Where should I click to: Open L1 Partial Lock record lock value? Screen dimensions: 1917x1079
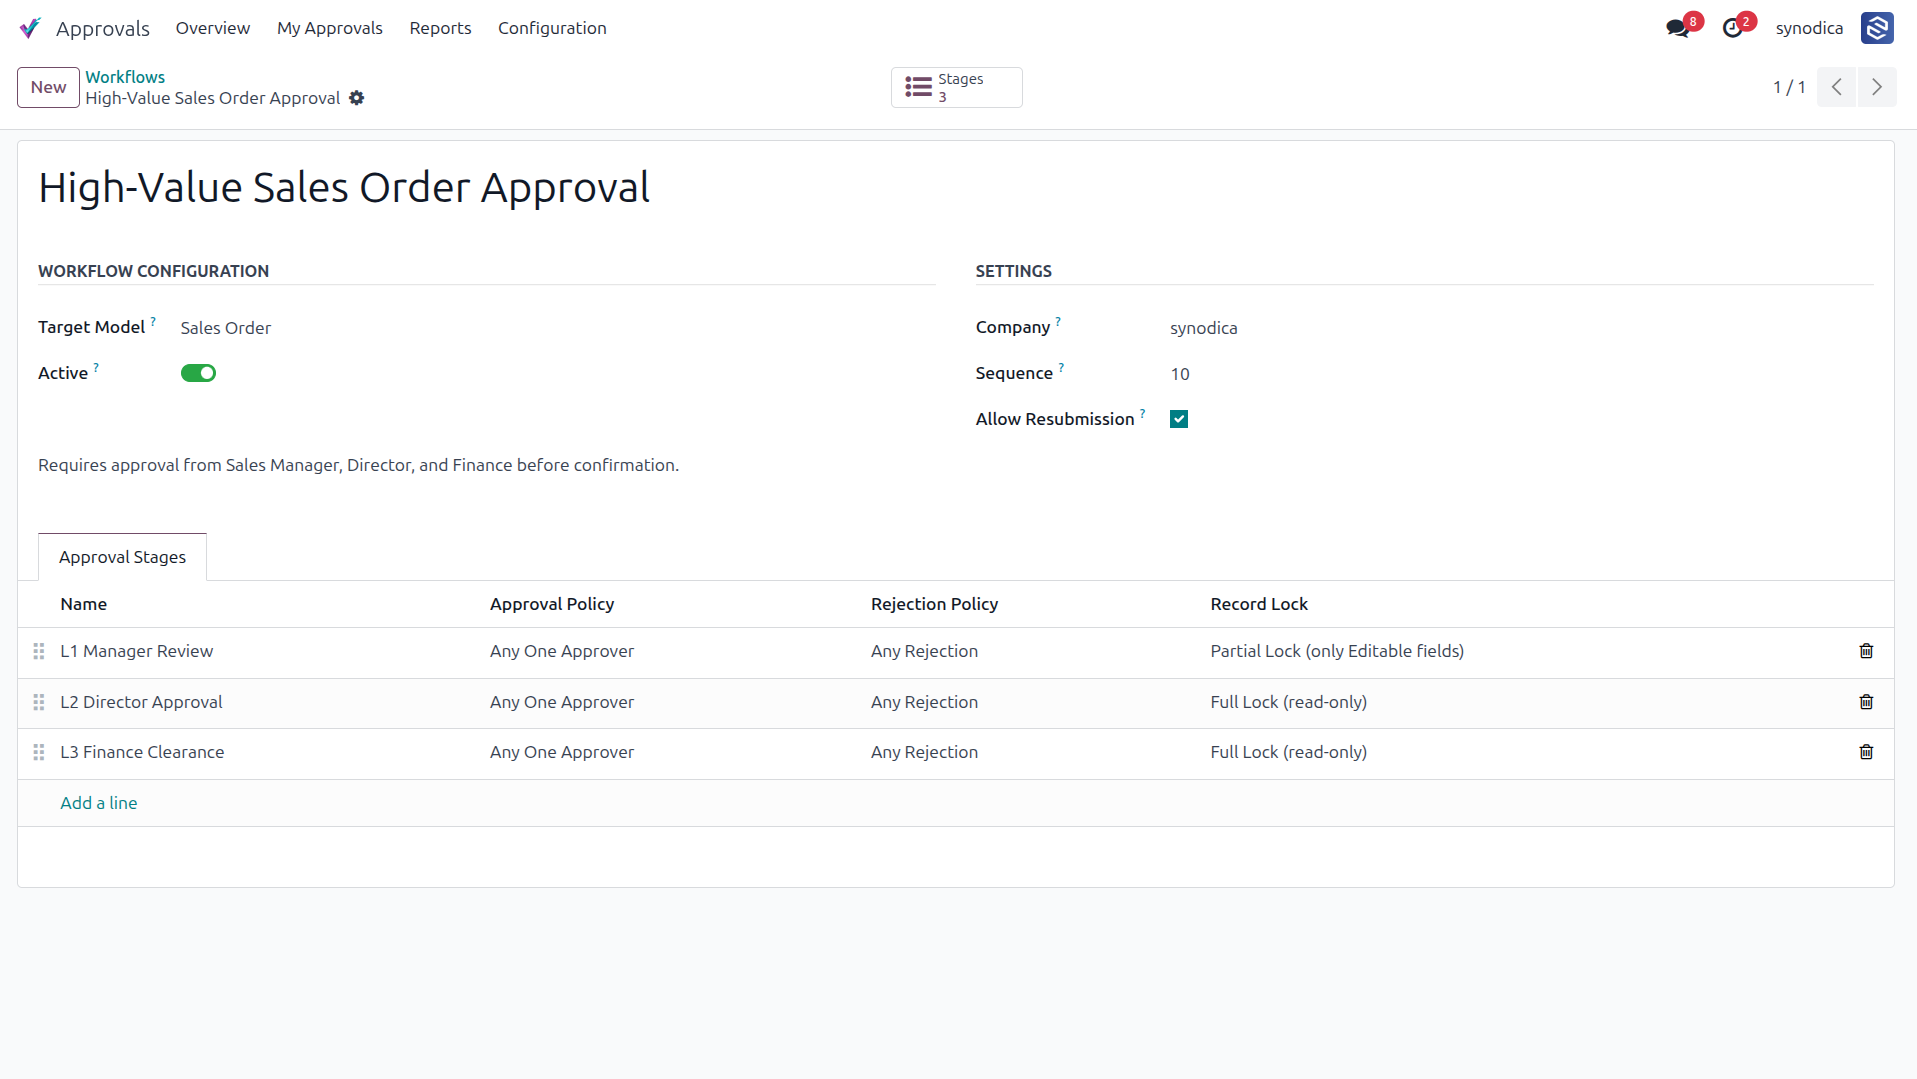point(1337,651)
